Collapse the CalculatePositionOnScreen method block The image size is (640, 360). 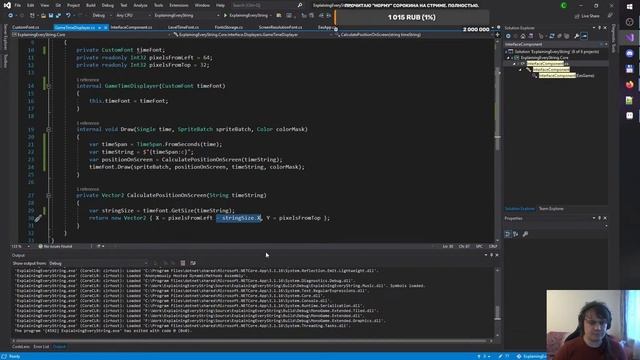pos(49,196)
